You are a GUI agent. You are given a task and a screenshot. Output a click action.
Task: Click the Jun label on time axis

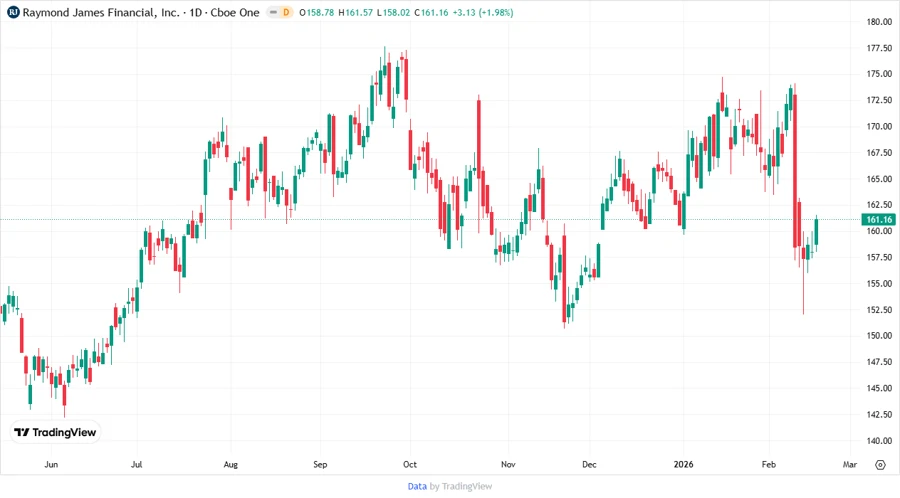pyautogui.click(x=51, y=464)
